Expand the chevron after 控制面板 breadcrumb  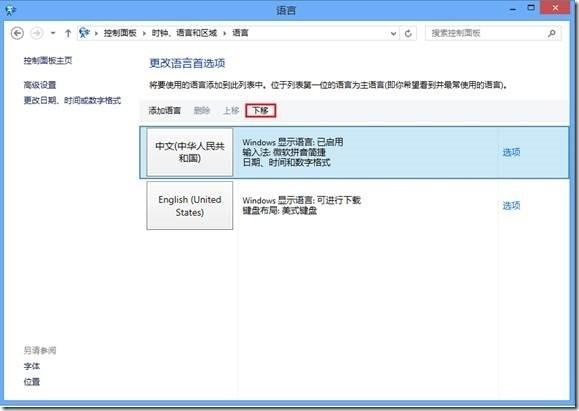[x=144, y=34]
